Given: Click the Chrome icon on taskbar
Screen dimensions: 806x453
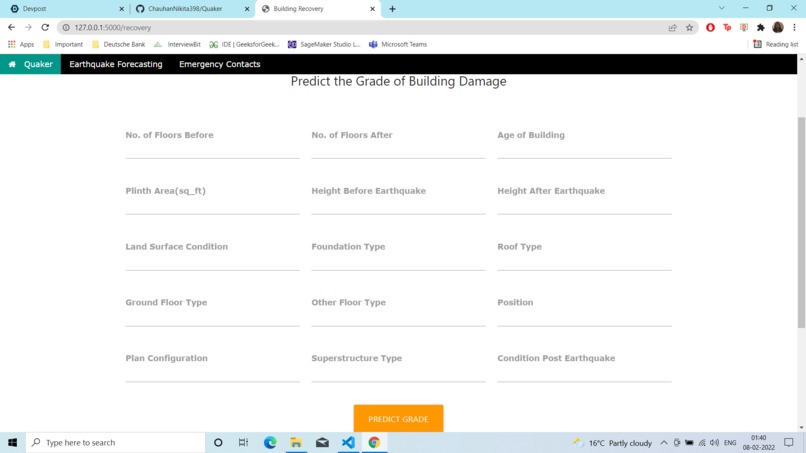Looking at the screenshot, I should click(x=374, y=442).
